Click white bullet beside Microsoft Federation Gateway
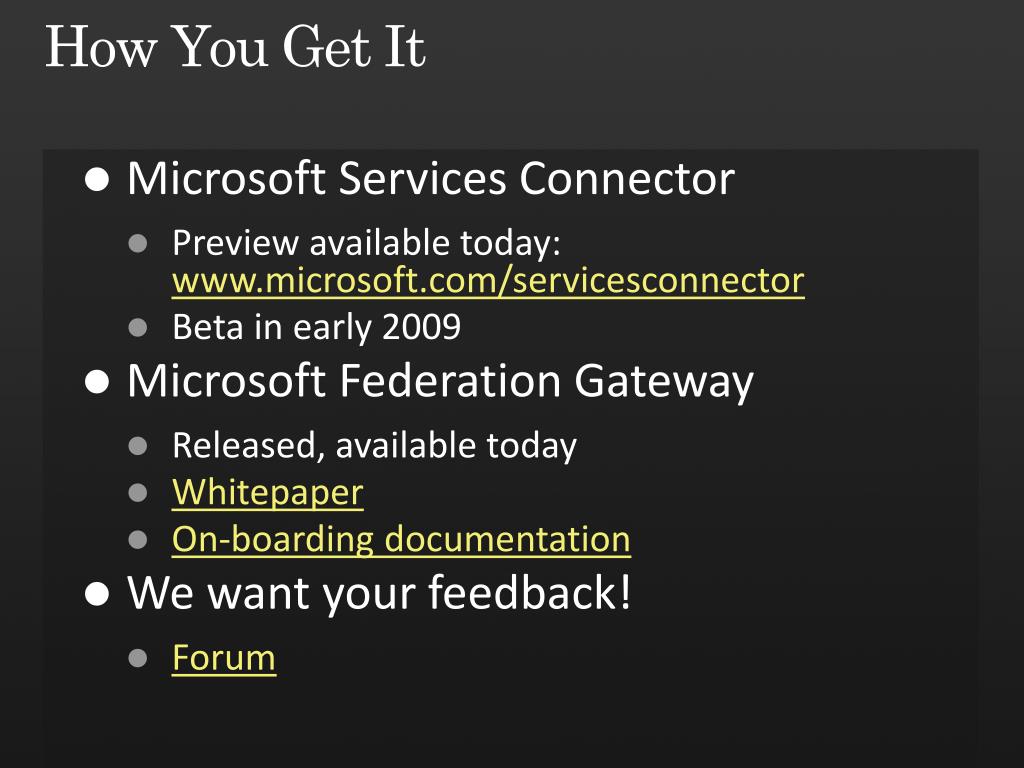Viewport: 1024px width, 768px height. pos(97,382)
